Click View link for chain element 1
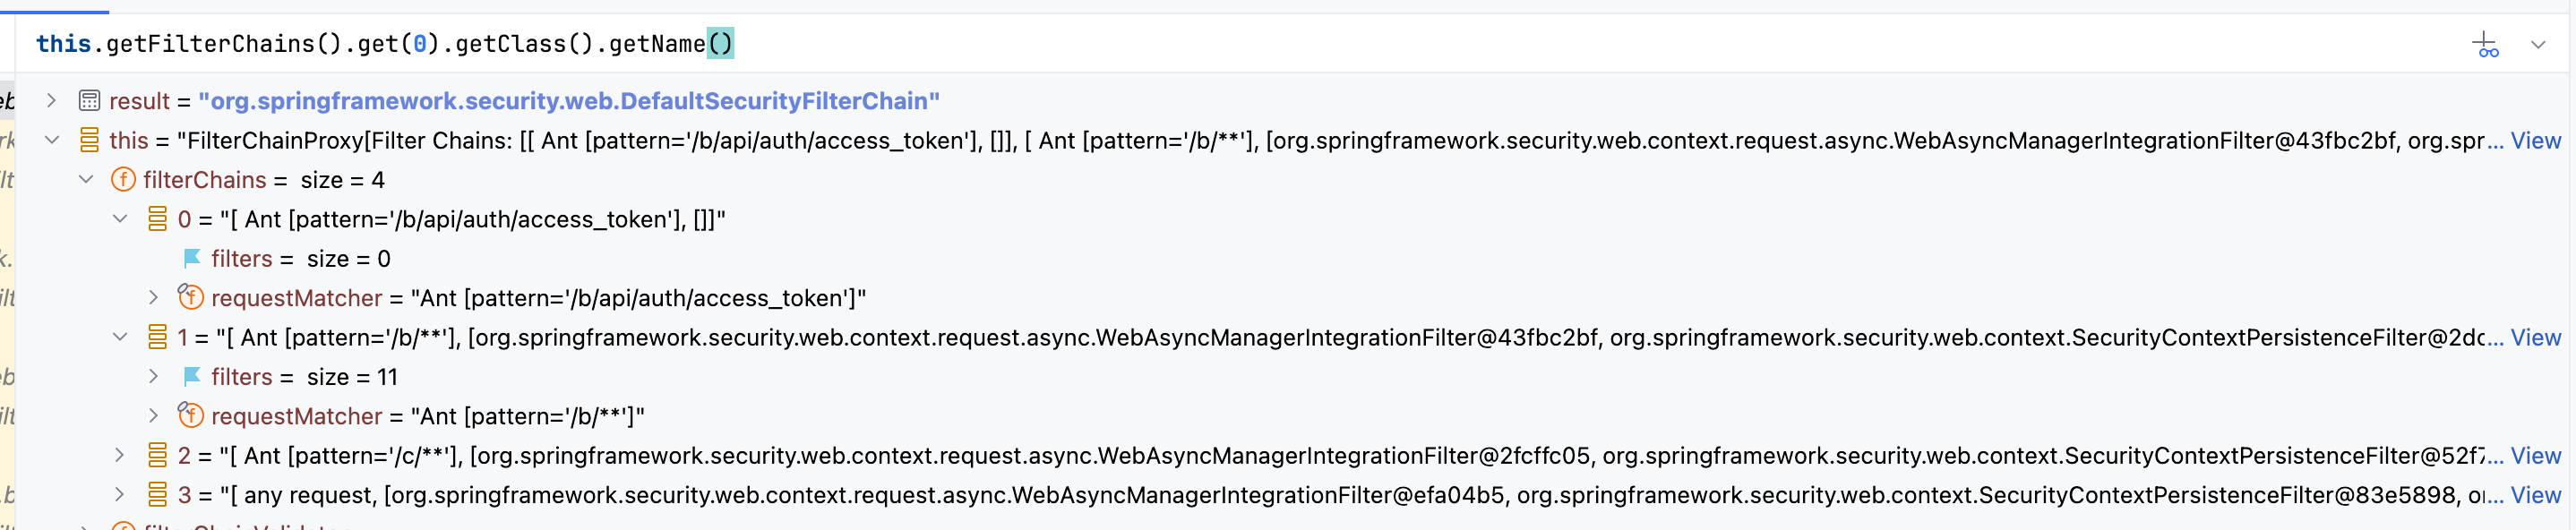This screenshot has height=530, width=2576. [2535, 338]
